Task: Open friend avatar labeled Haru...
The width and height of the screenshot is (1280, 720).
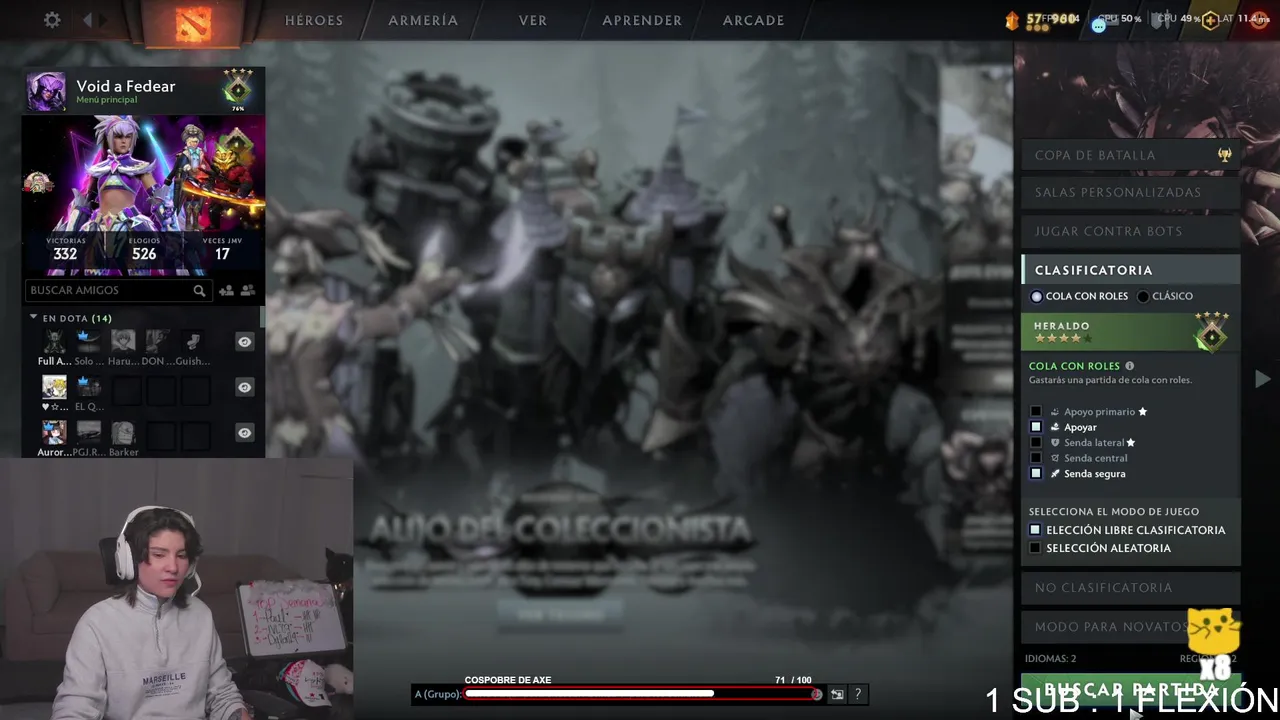Action: [x=123, y=341]
